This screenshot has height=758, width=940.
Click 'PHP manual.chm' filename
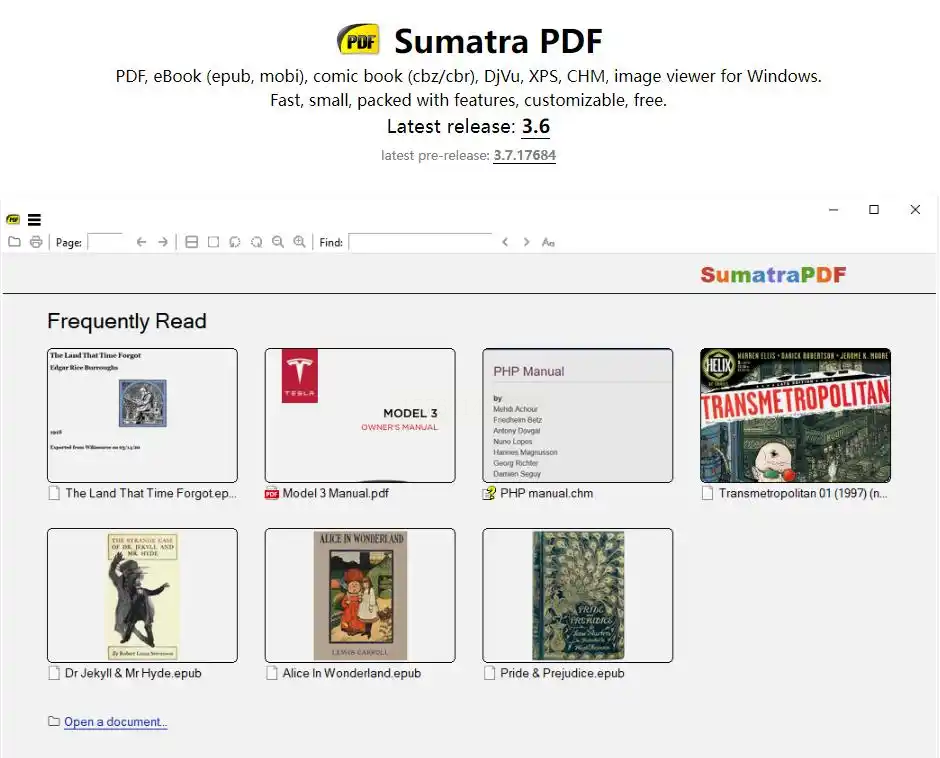(x=547, y=493)
